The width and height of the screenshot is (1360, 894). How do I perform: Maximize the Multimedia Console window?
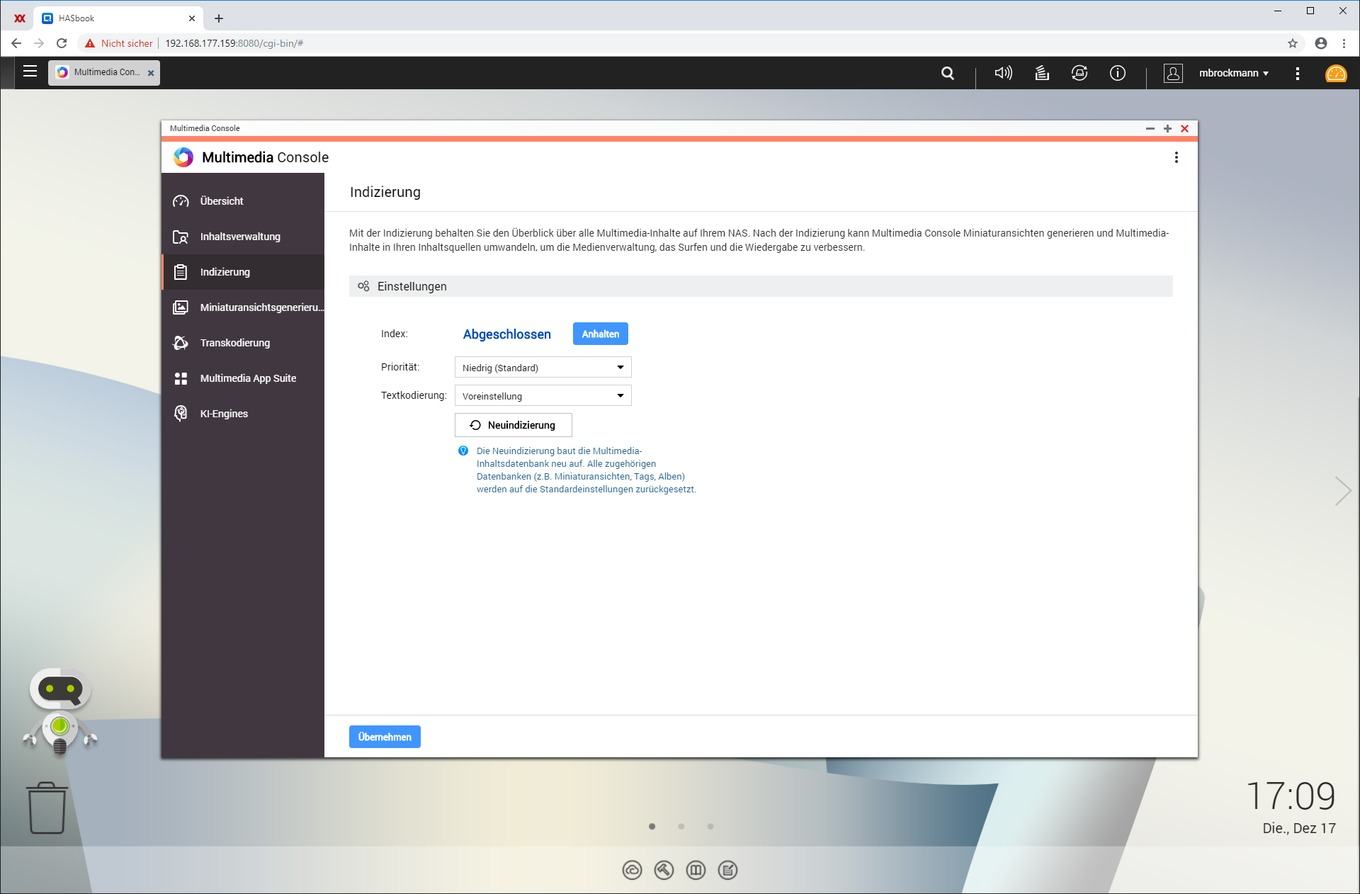[1167, 128]
